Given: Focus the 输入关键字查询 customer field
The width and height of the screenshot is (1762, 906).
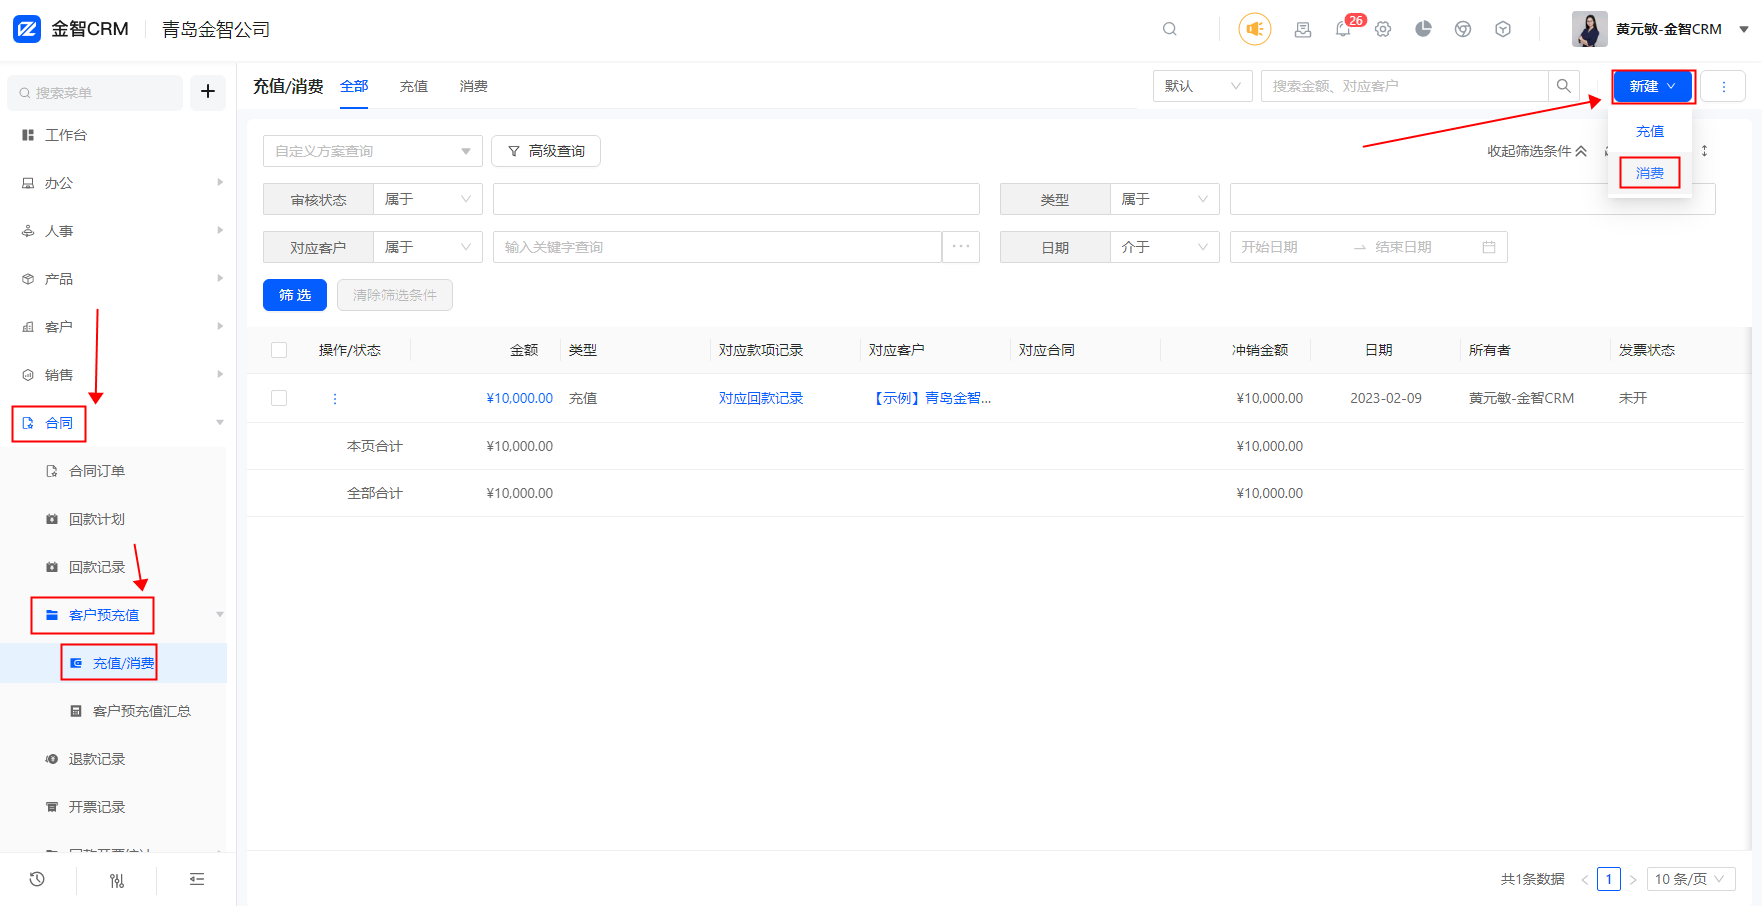Looking at the screenshot, I should 717,247.
